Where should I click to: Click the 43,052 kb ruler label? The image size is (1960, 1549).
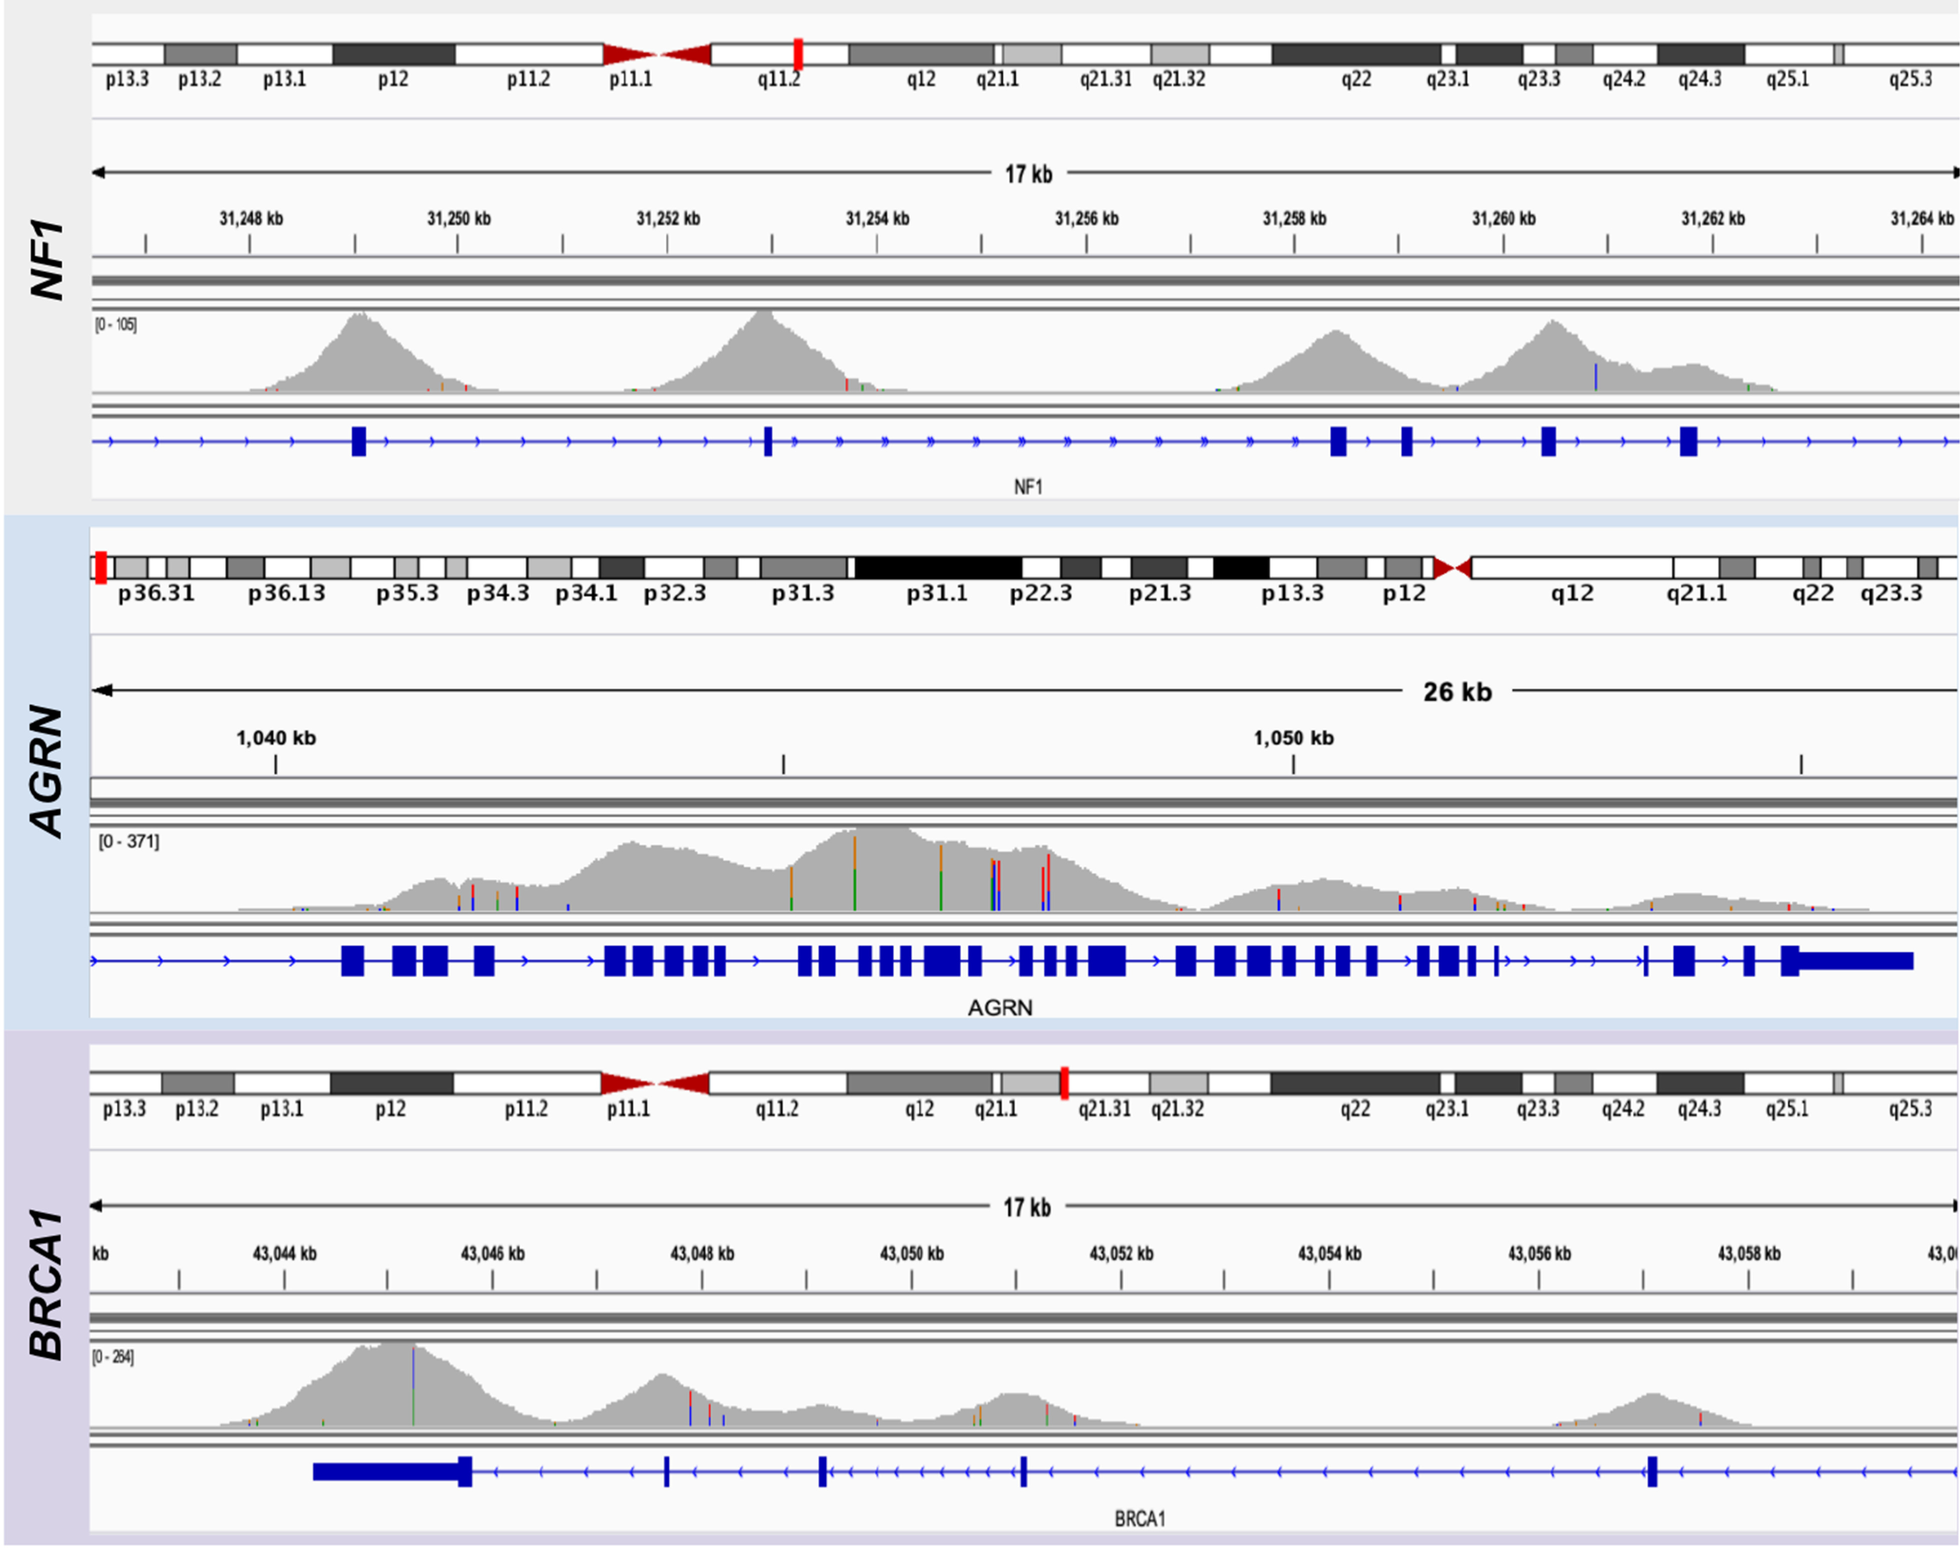click(x=1121, y=1253)
